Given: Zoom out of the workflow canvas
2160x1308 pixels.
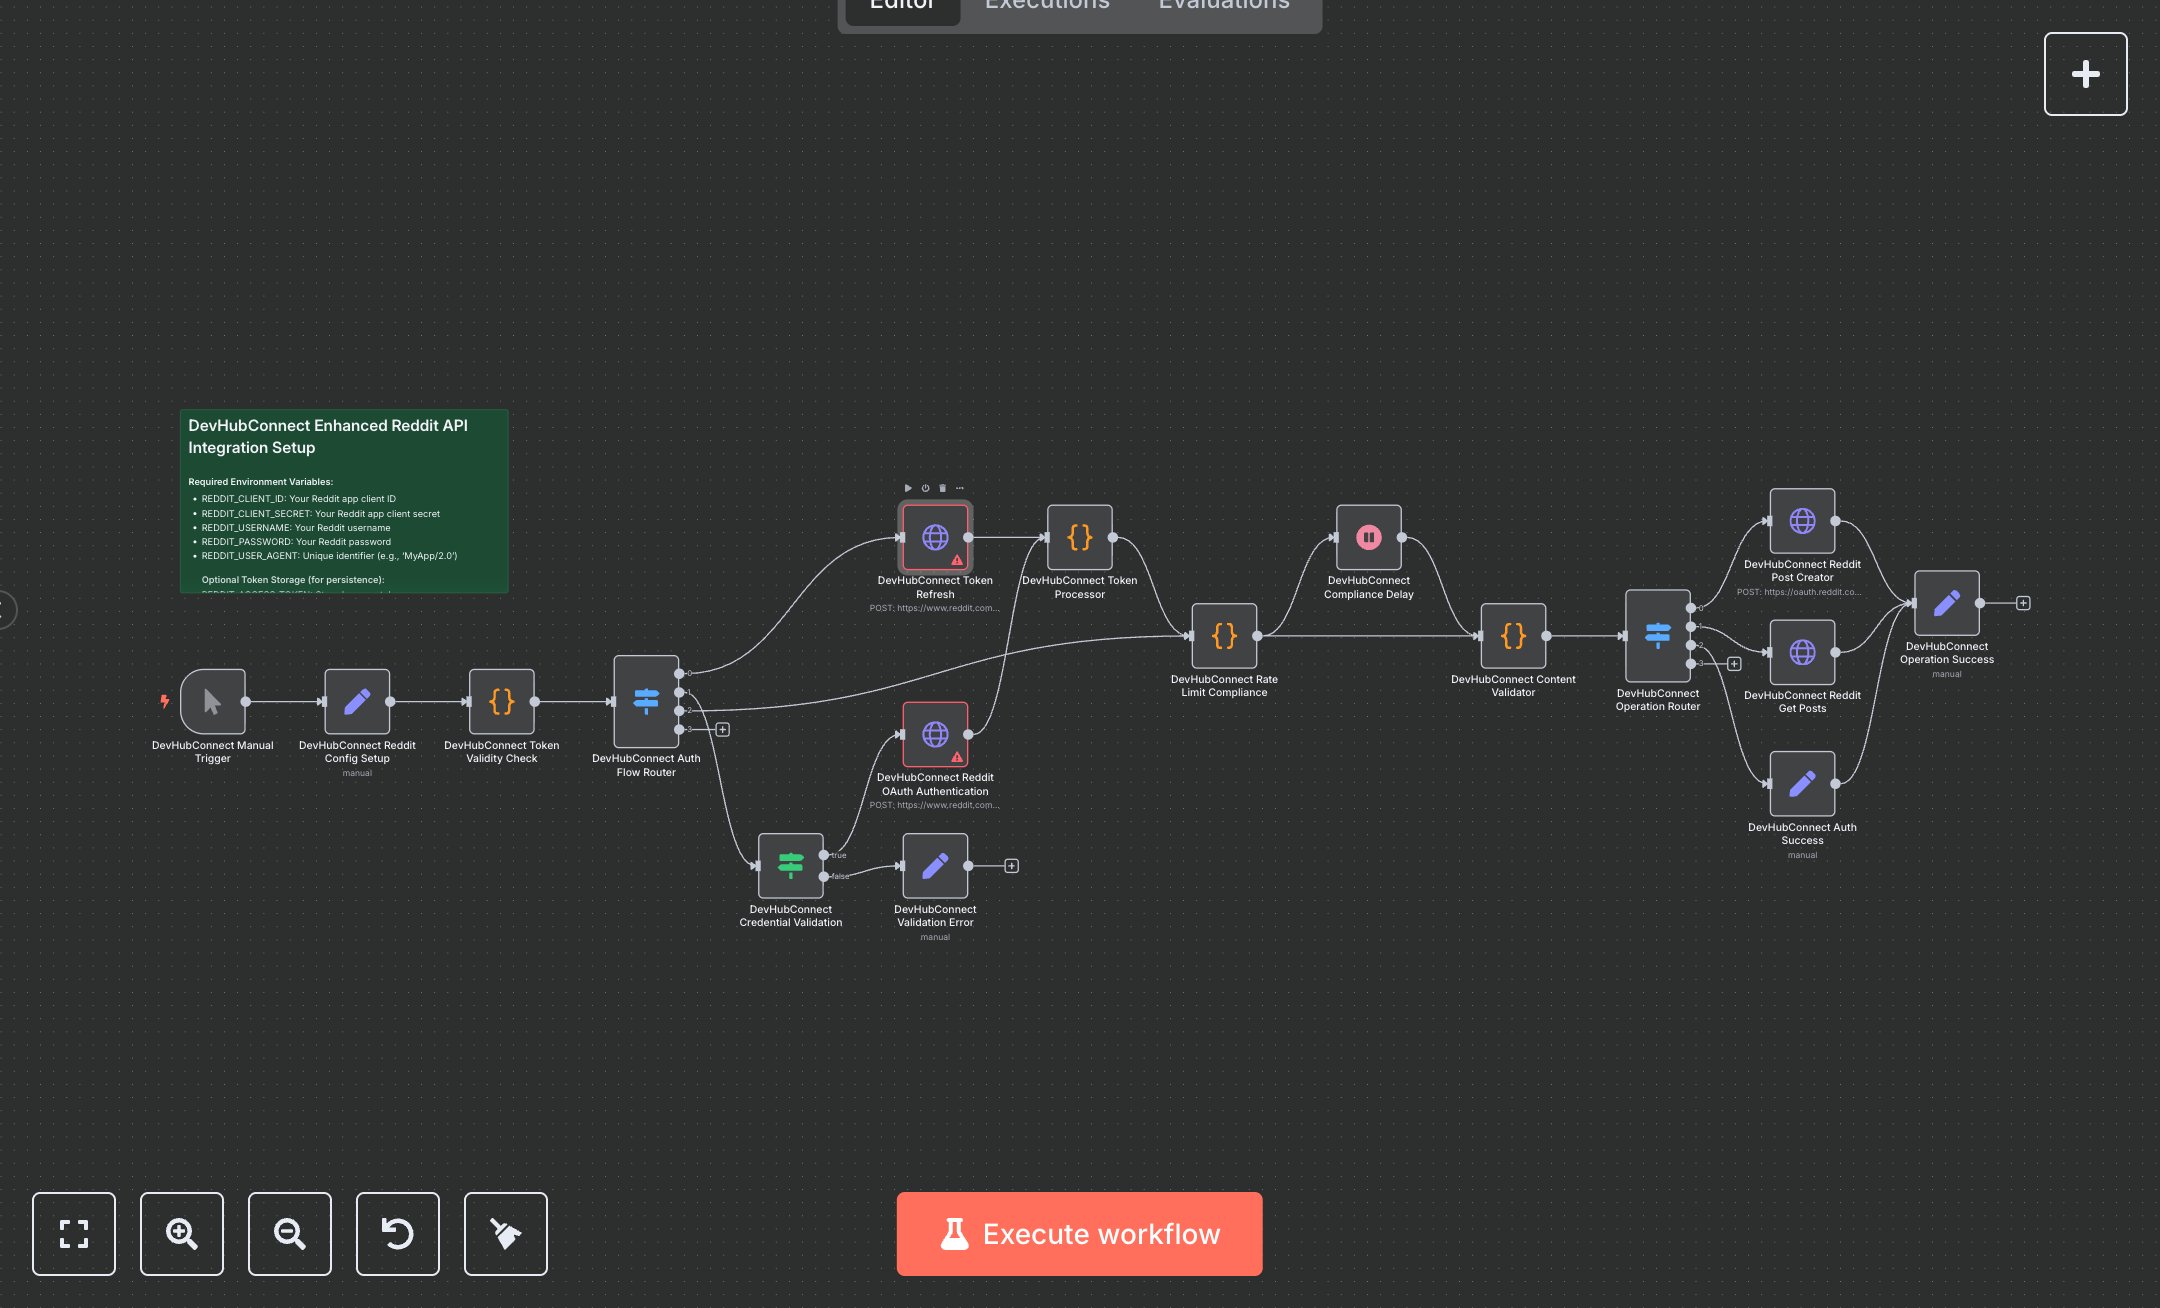Looking at the screenshot, I should click(x=289, y=1233).
